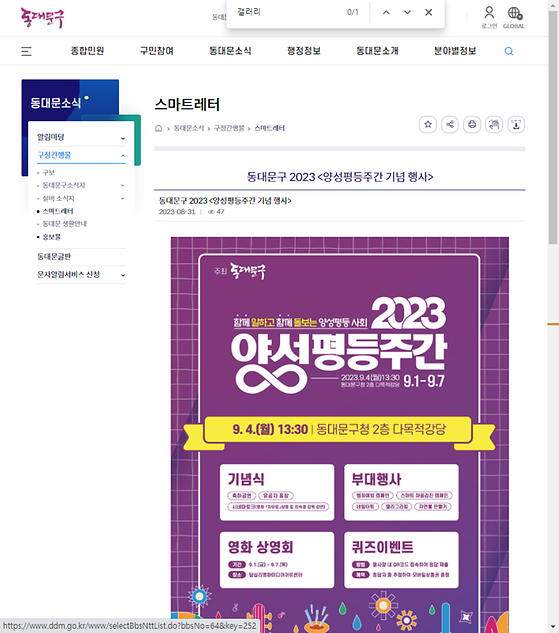
Task: Click the download screen capture icon
Action: click(516, 124)
